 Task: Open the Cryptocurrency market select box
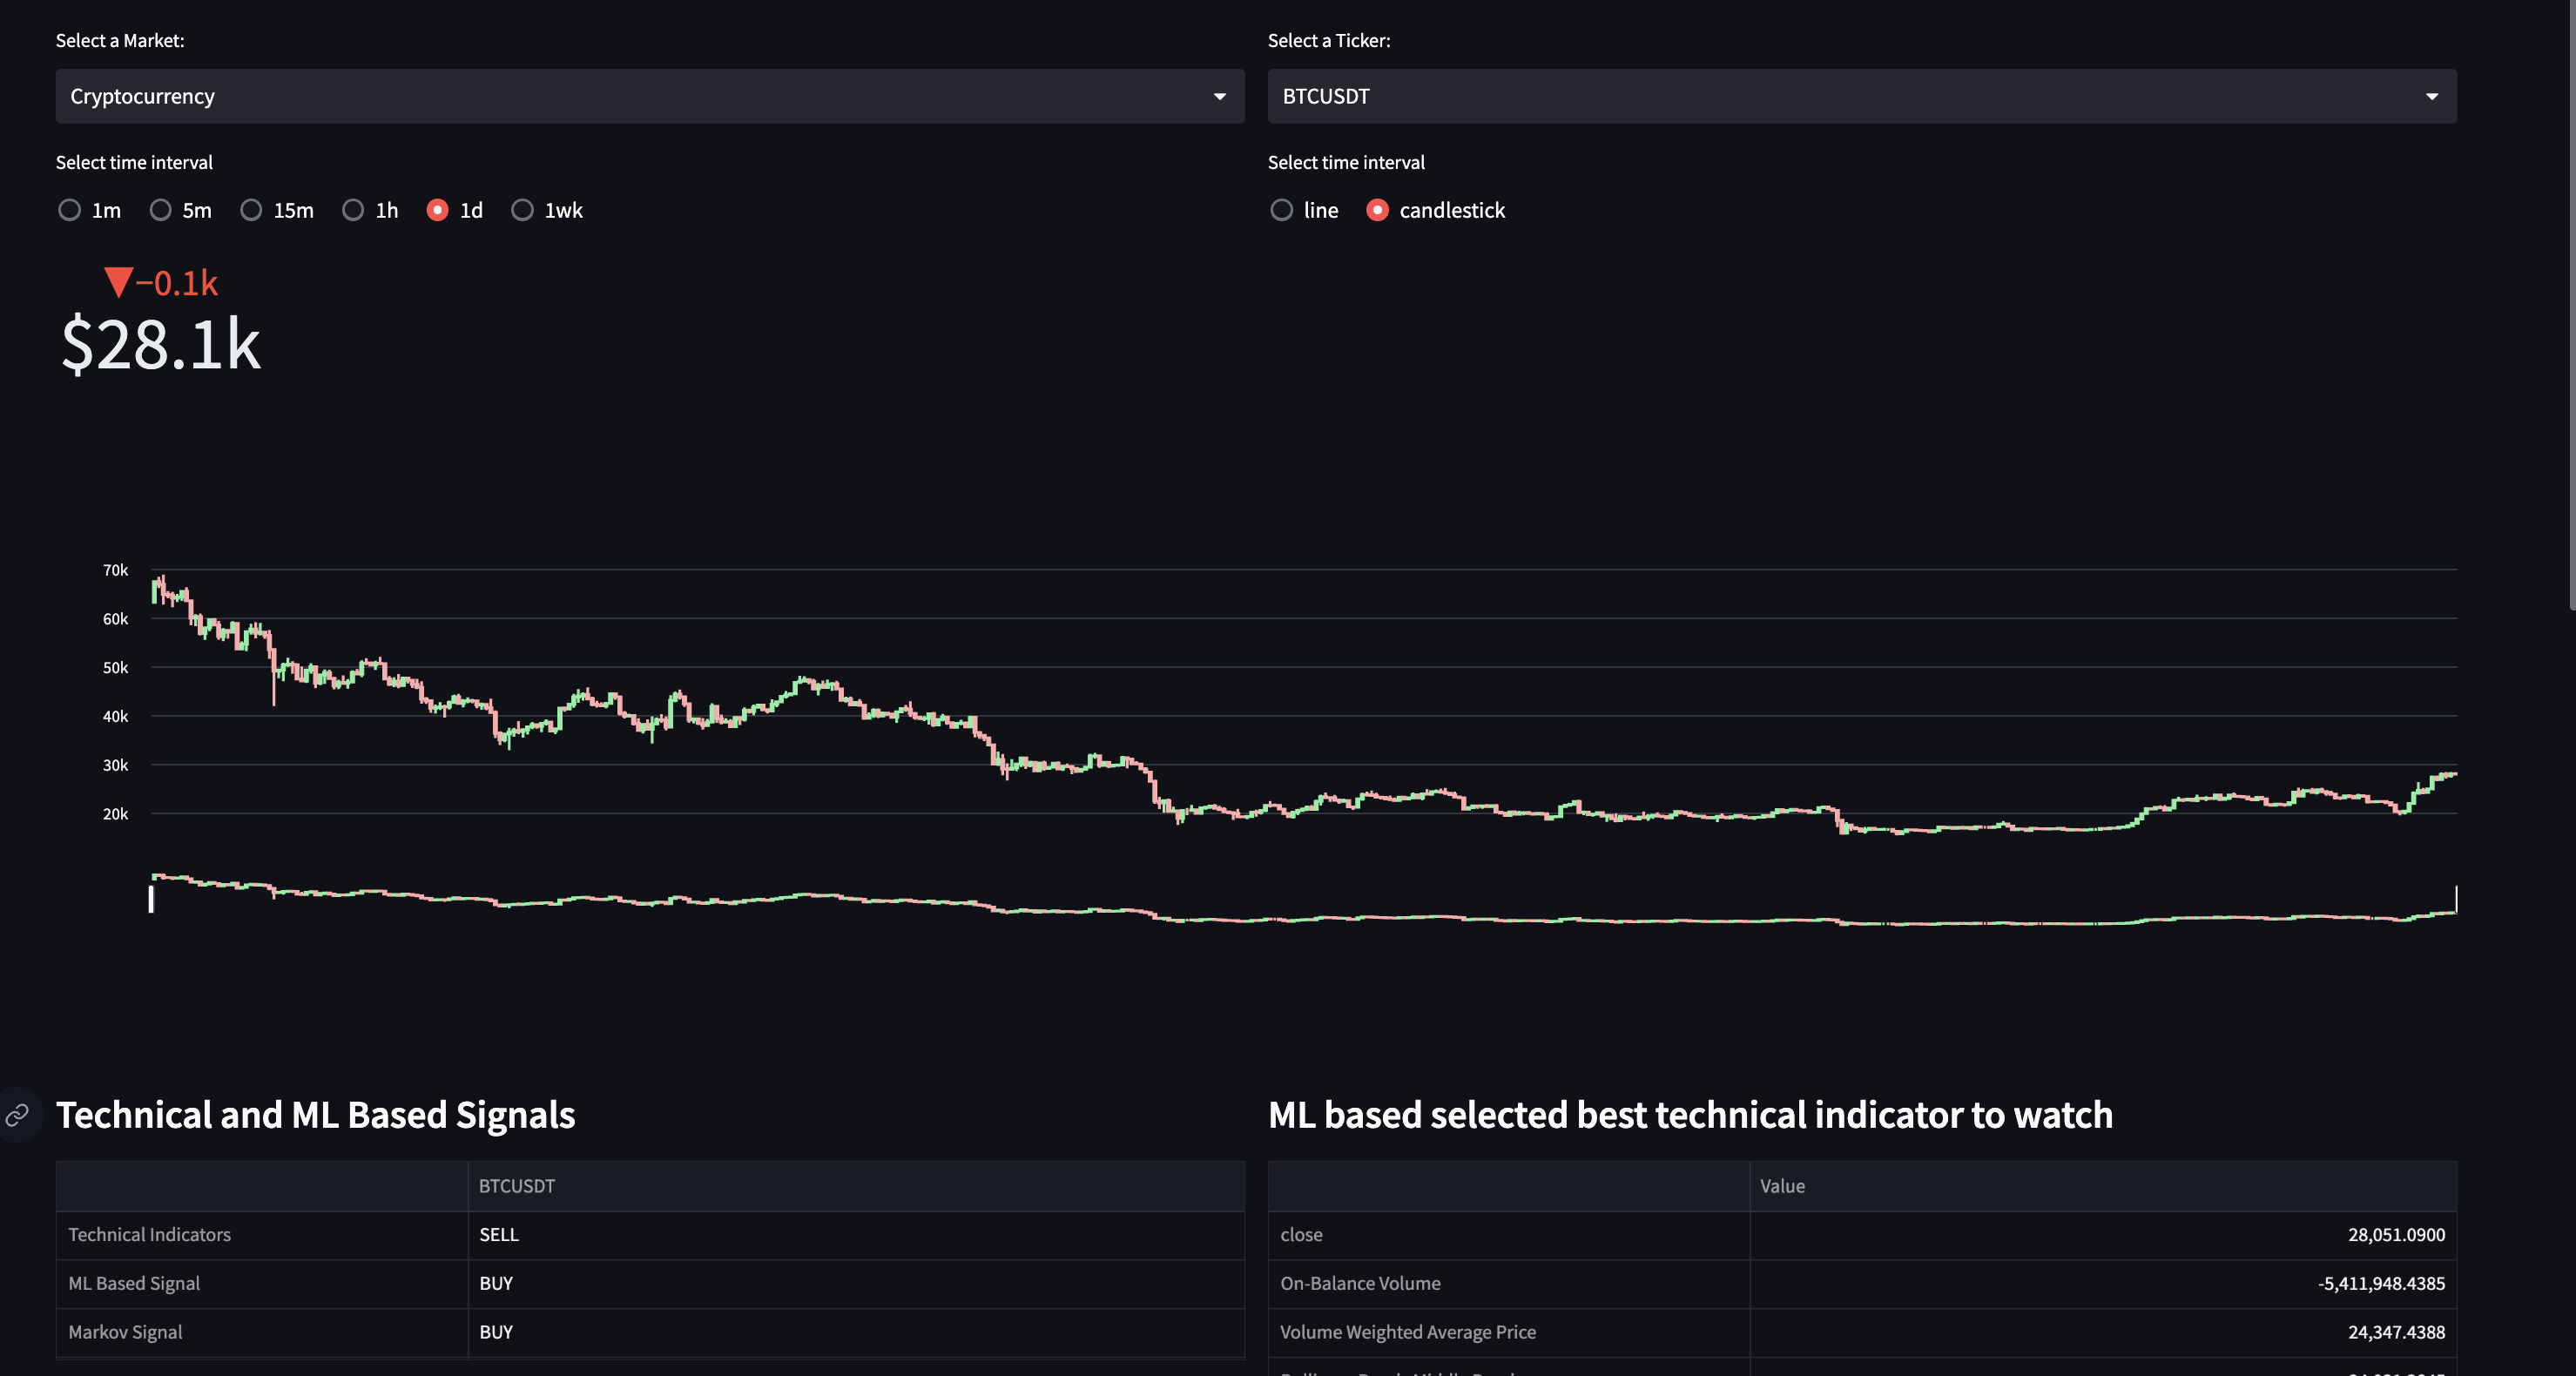click(640, 97)
